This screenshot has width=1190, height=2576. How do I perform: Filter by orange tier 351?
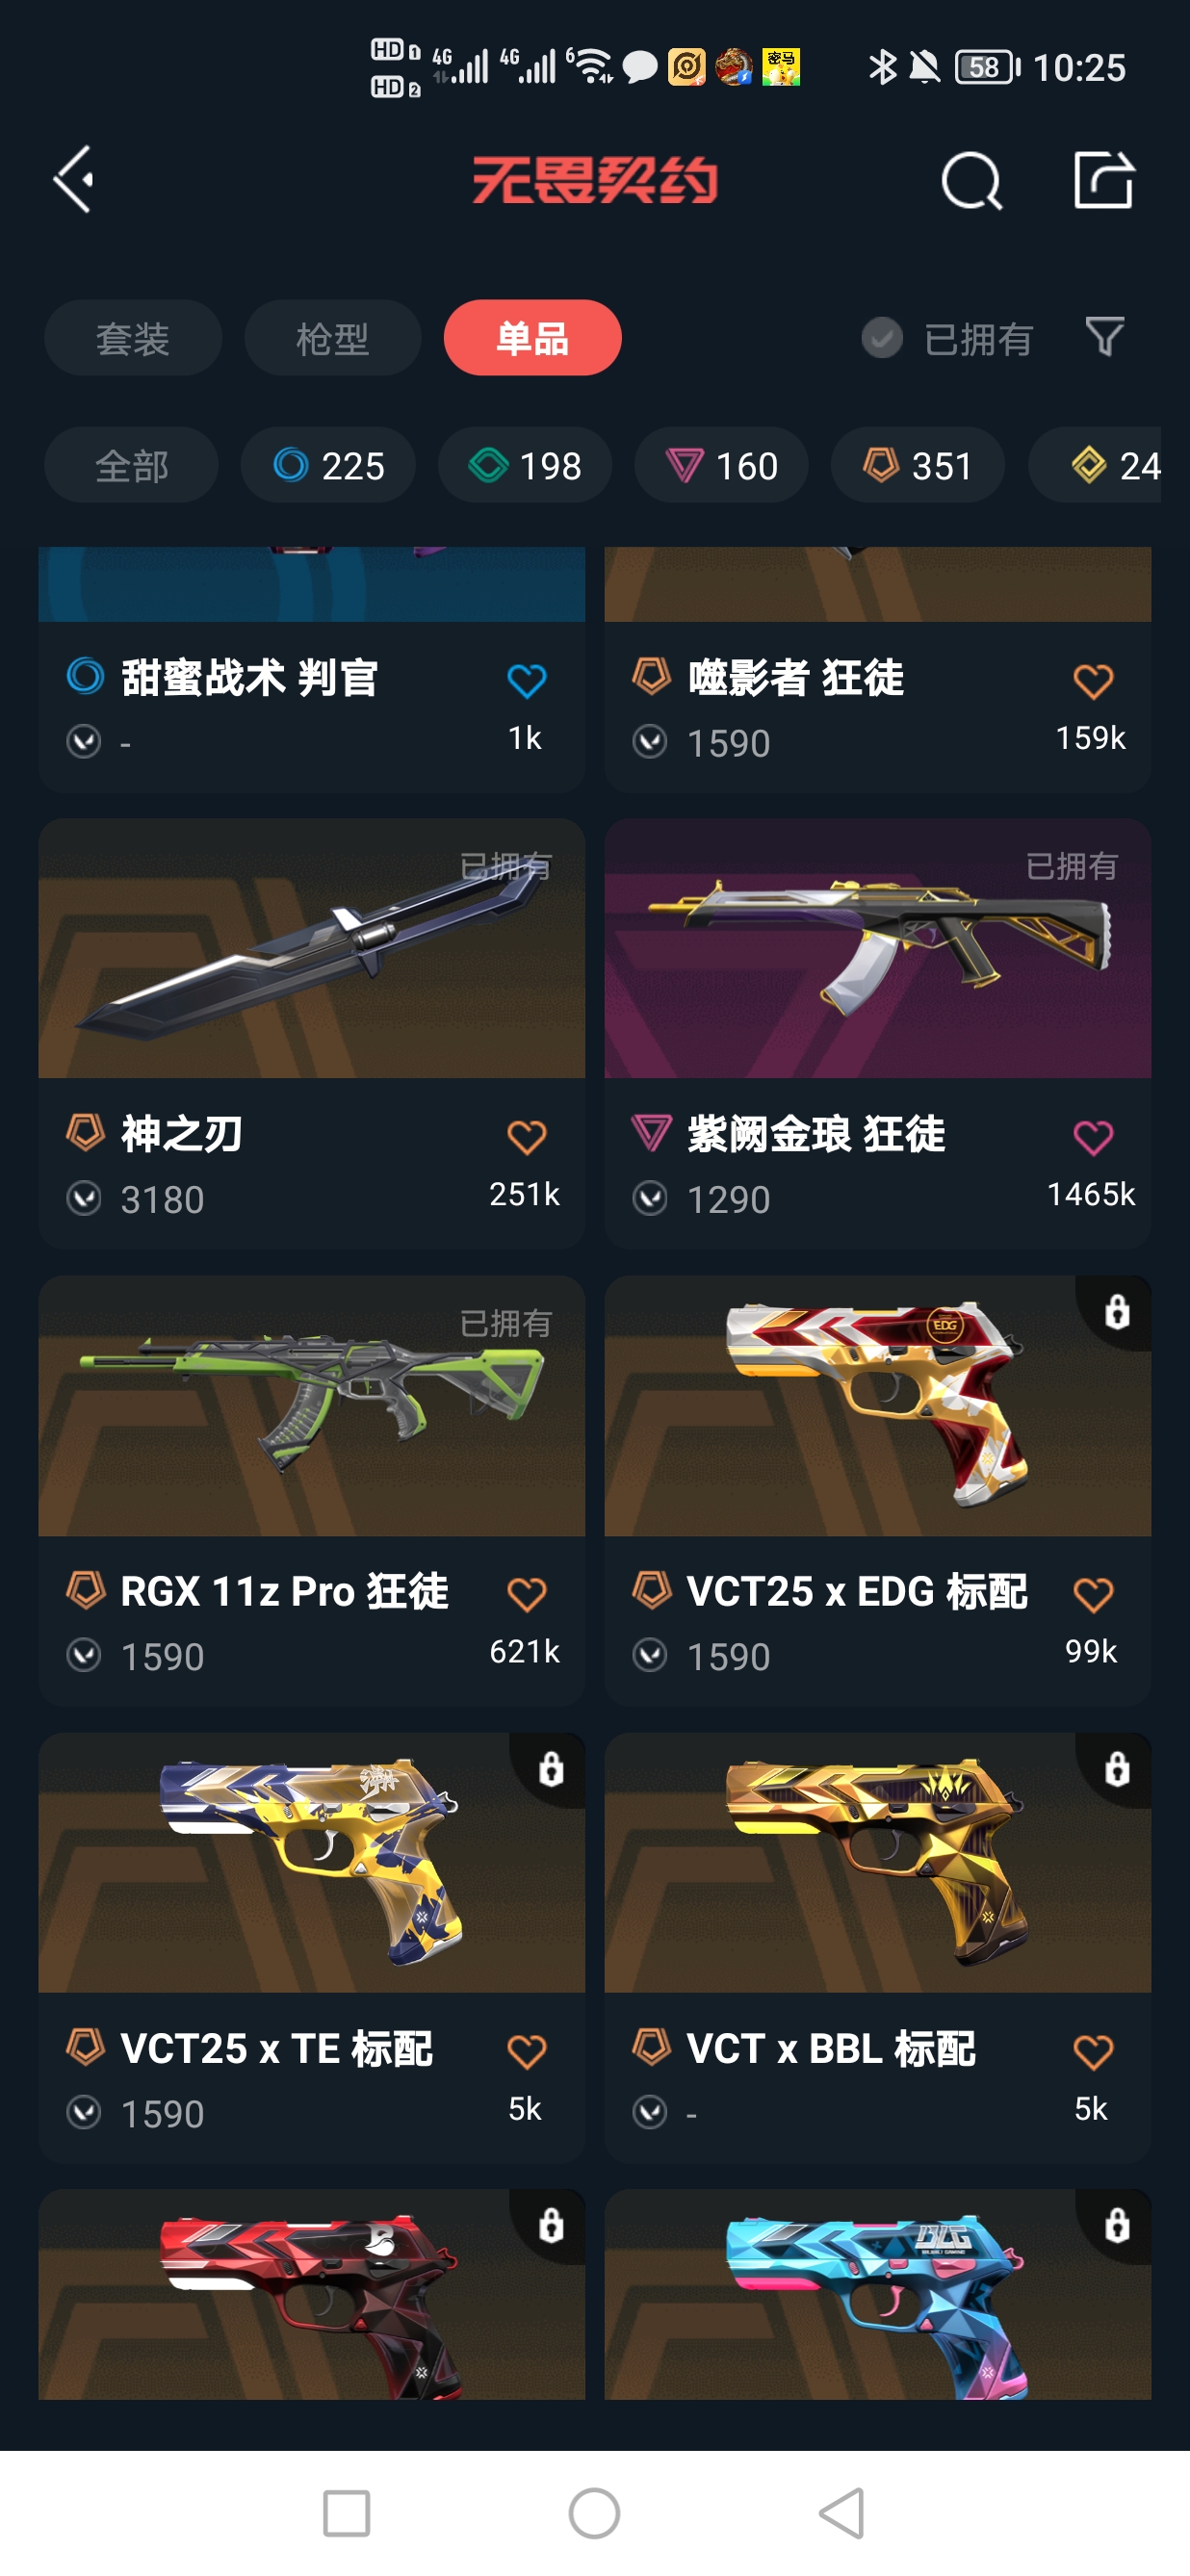tap(918, 465)
